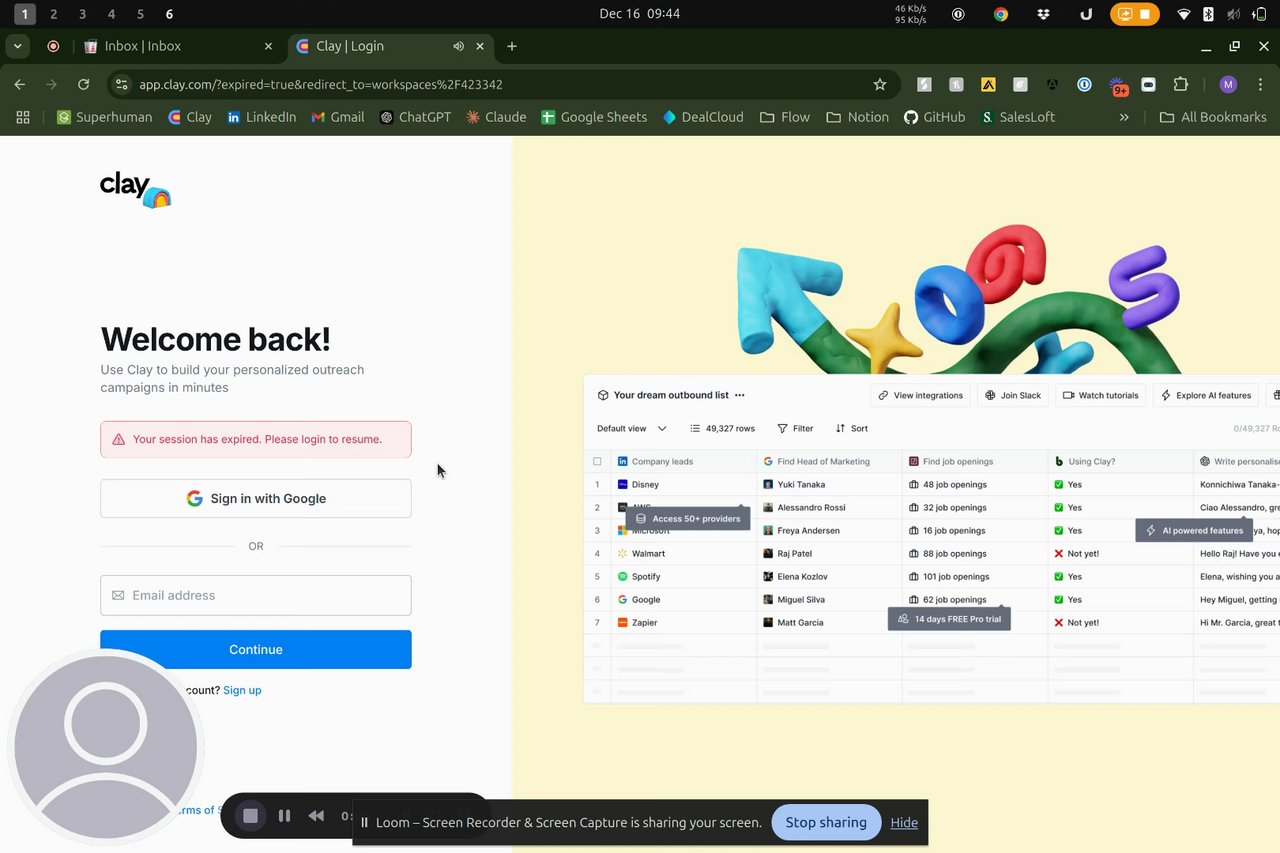This screenshot has width=1280, height=853.
Task: Open the GitHub bookmark
Action: (934, 117)
